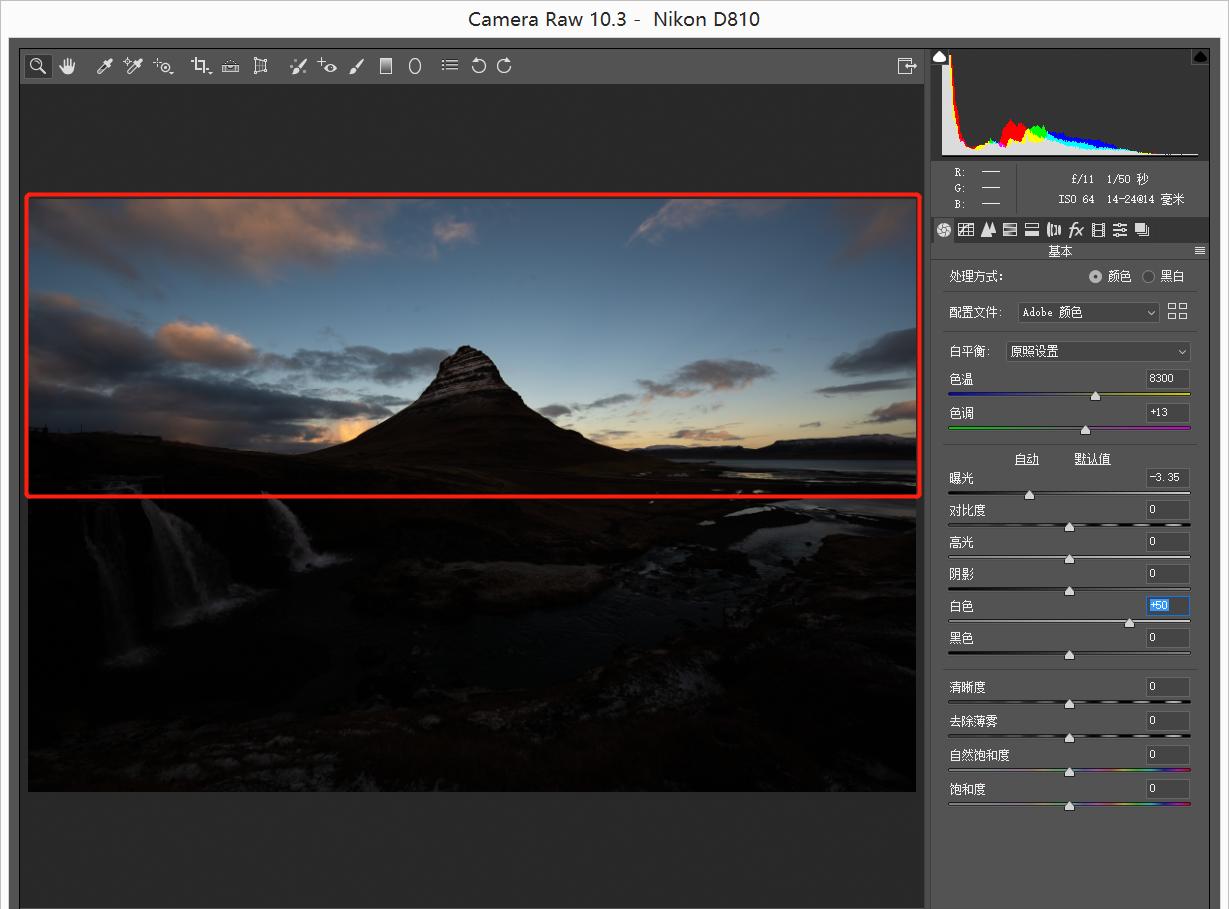This screenshot has height=909, width=1229.
Task: Select the 黑白 treatment radio button
Action: pos(1148,277)
